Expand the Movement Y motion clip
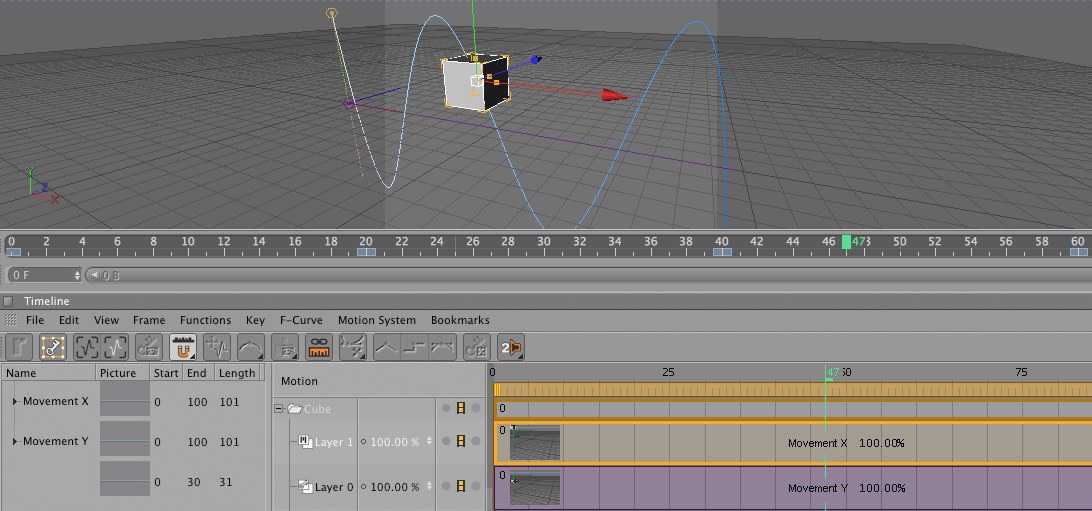 click(x=14, y=441)
